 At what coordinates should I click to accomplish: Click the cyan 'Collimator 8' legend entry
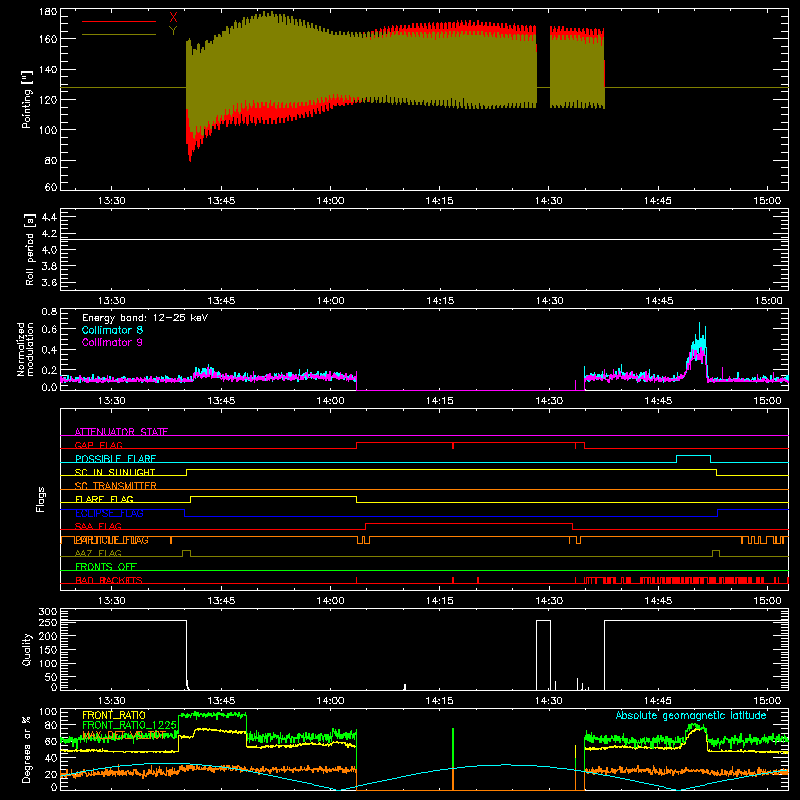click(112, 330)
